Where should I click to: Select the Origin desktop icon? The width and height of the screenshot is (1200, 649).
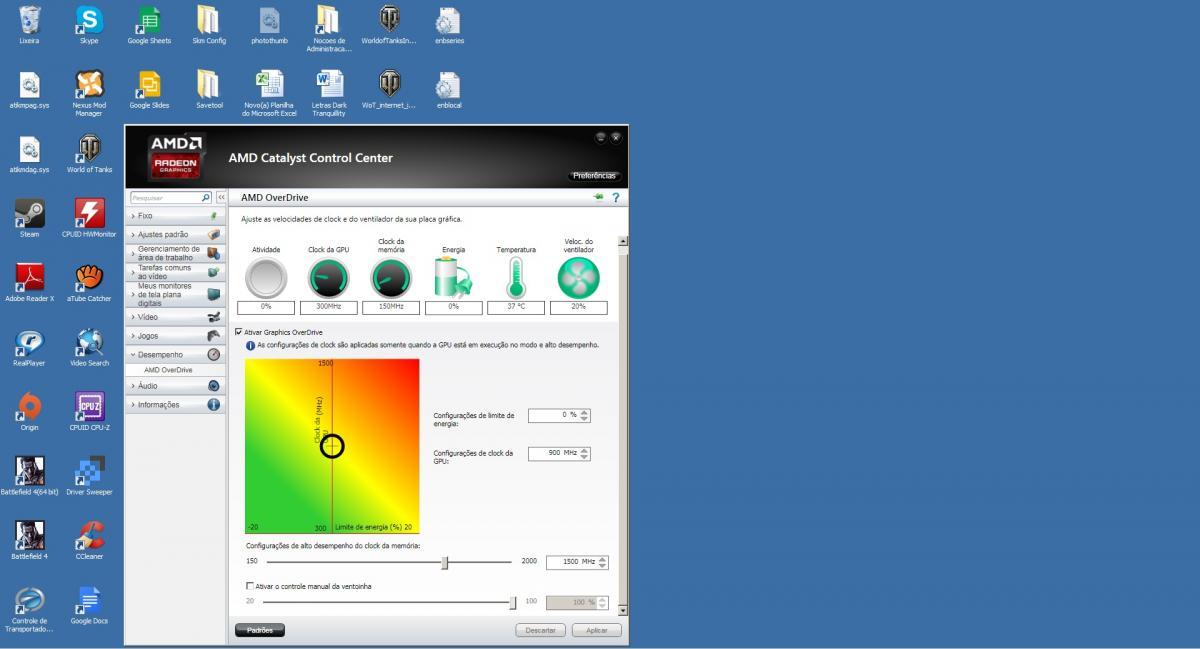[29, 411]
